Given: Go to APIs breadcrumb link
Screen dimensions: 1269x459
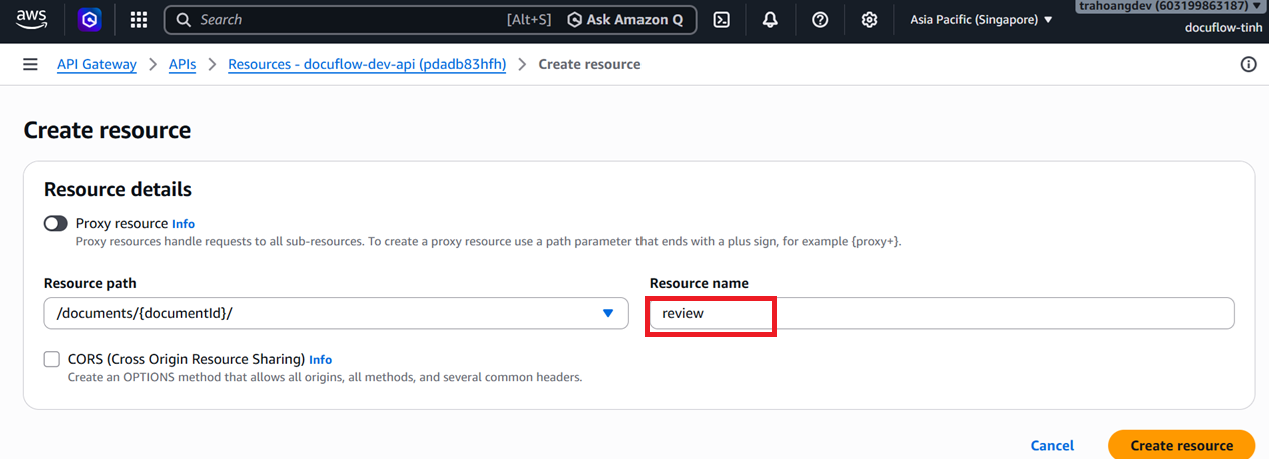Looking at the screenshot, I should pos(182,64).
